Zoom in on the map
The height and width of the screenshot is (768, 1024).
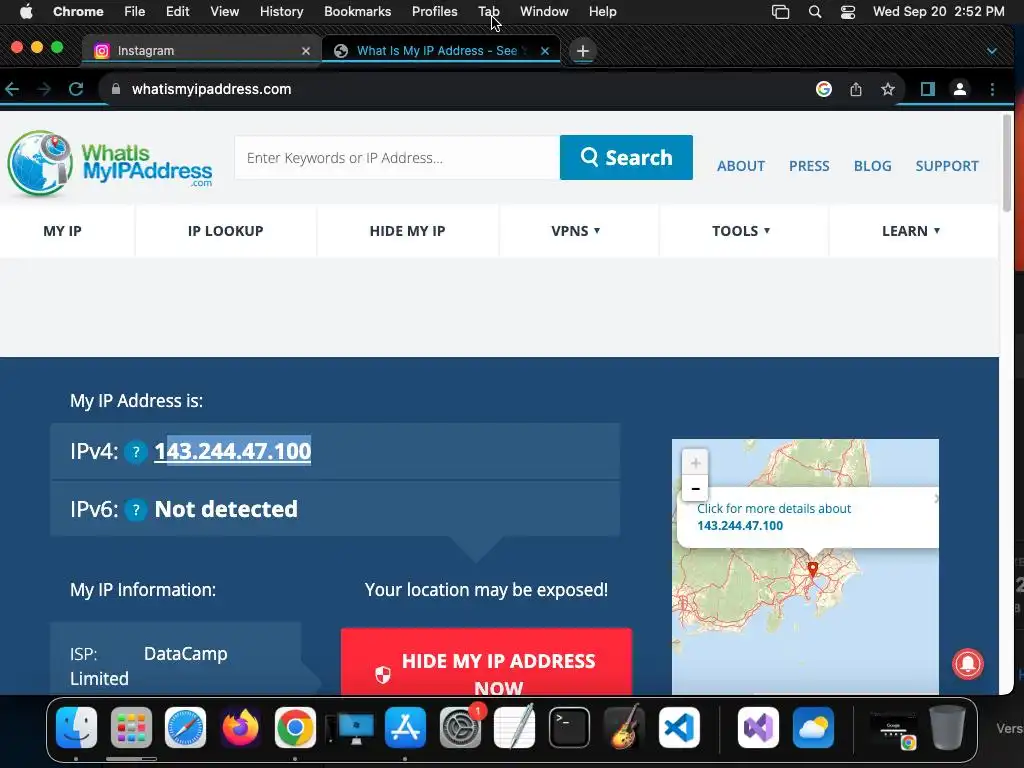tap(695, 463)
